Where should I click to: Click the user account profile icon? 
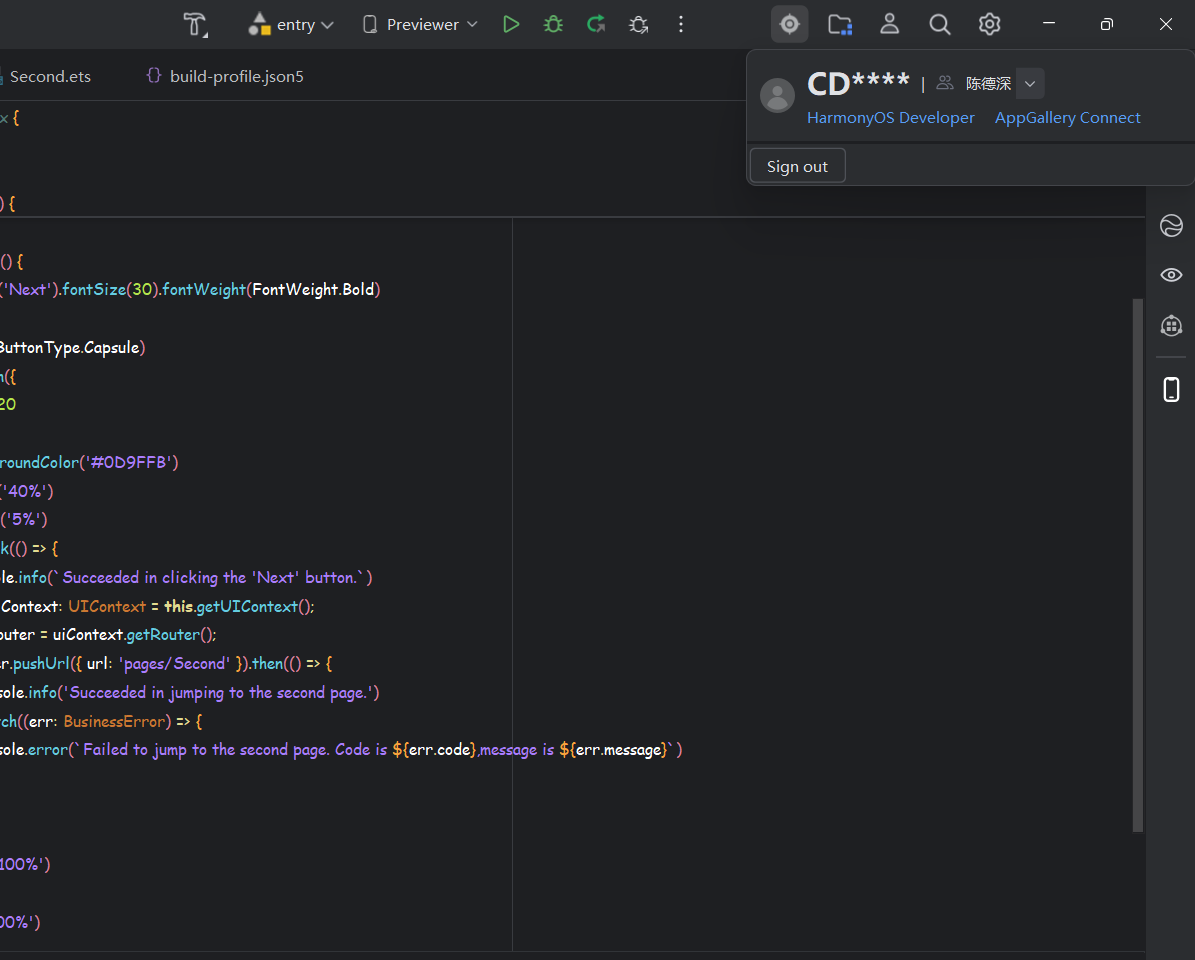click(889, 24)
